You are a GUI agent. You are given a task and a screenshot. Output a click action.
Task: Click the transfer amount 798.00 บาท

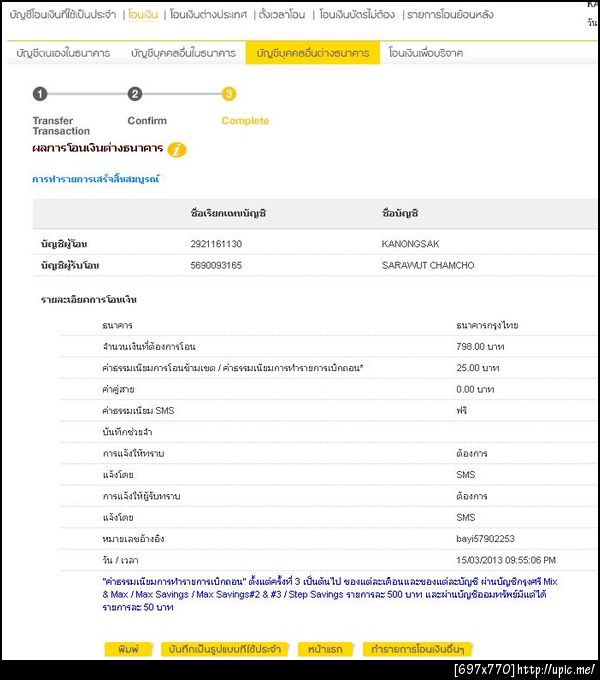tap(480, 347)
